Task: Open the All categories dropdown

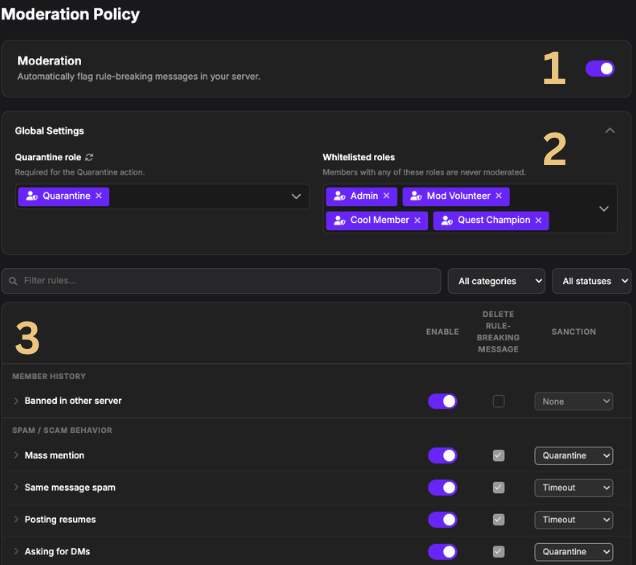Action: coord(496,281)
